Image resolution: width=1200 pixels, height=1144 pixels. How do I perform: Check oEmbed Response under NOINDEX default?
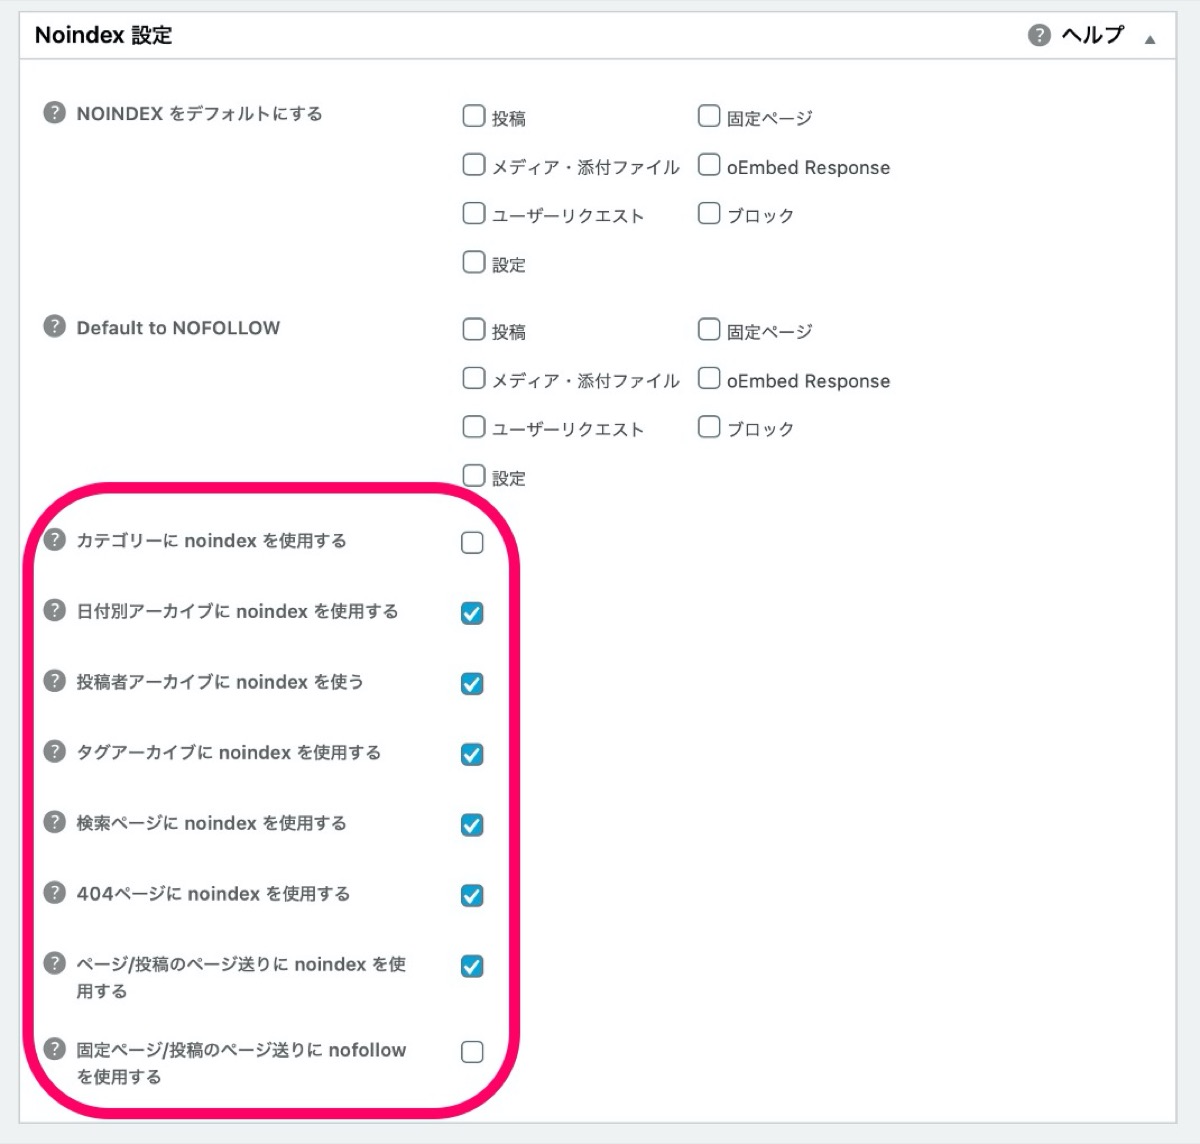point(709,164)
